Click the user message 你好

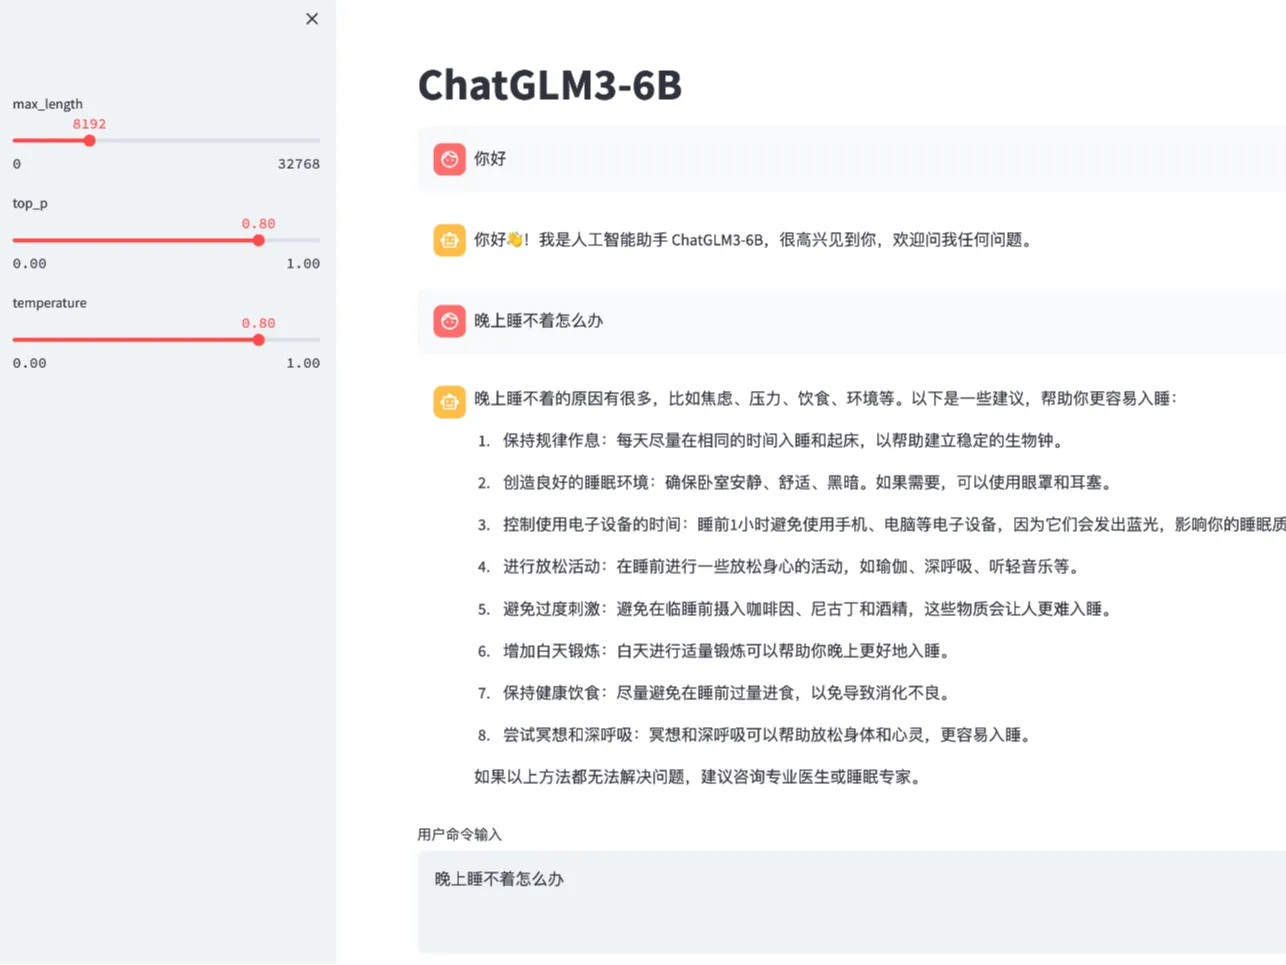point(490,159)
